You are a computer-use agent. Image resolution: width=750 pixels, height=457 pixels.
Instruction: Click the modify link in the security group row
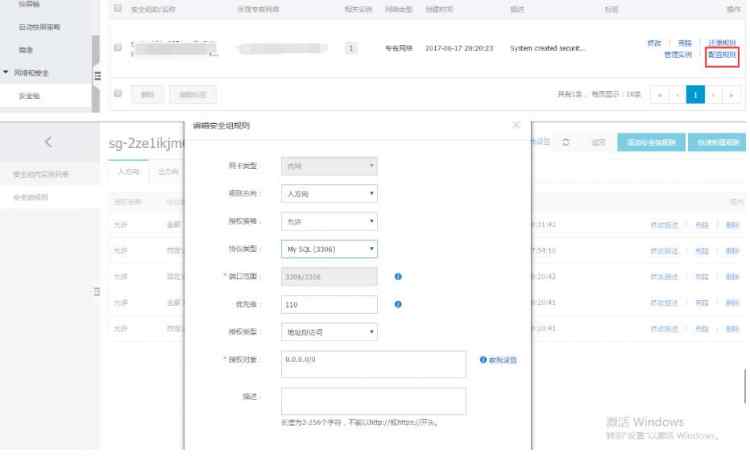[654, 43]
